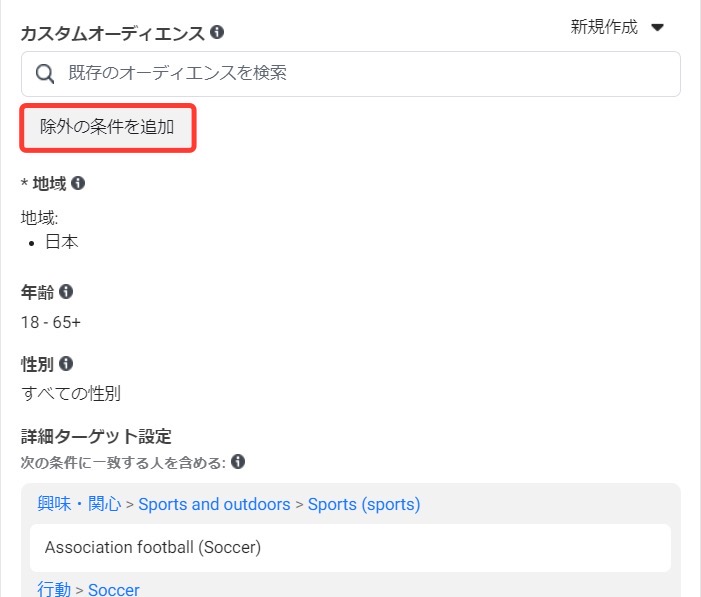Image resolution: width=701 pixels, height=597 pixels.
Task: Click info icon next to 地域
Action: pos(78,183)
